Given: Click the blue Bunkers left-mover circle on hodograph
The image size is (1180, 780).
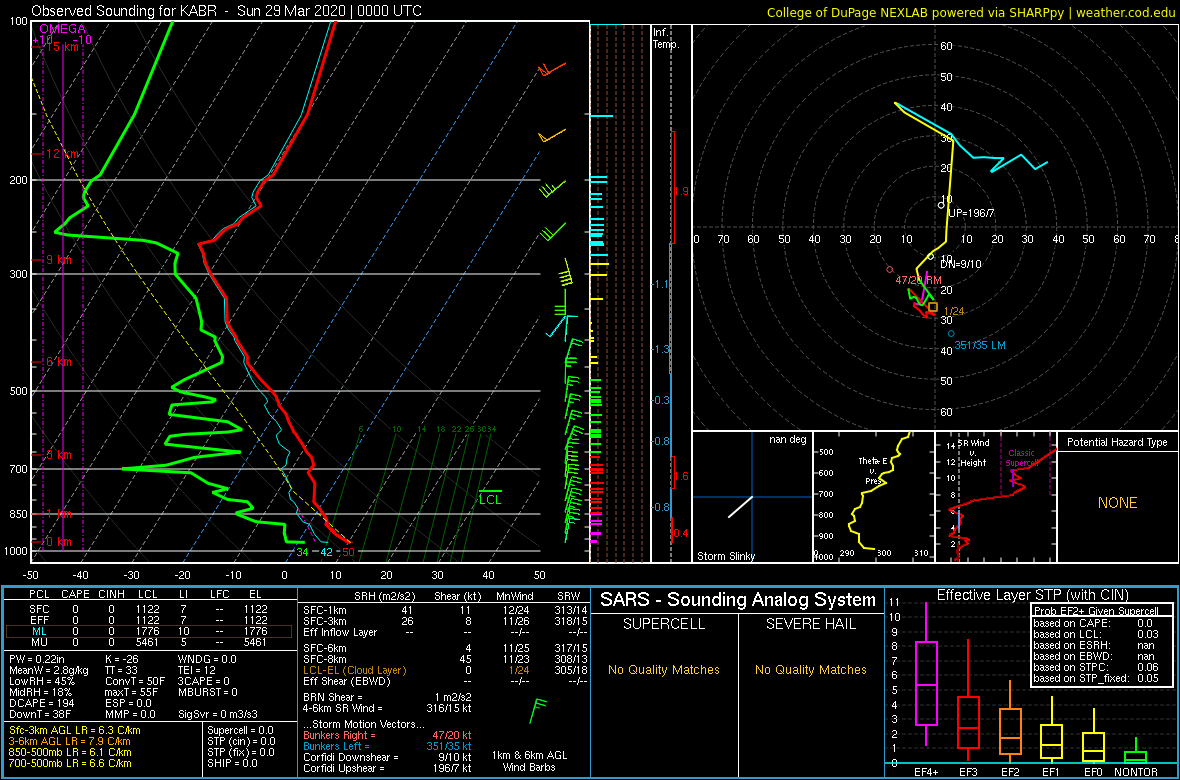Looking at the screenshot, I should pos(951,334).
